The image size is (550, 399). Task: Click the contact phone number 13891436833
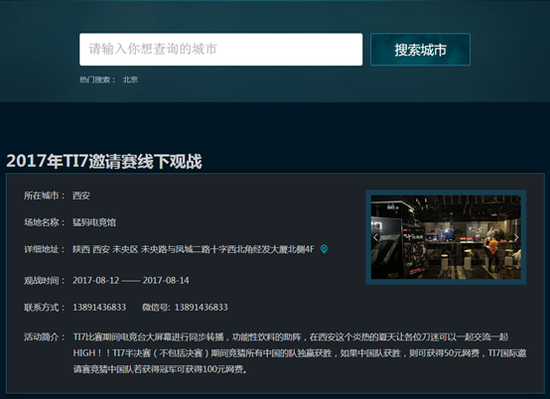click(x=99, y=307)
